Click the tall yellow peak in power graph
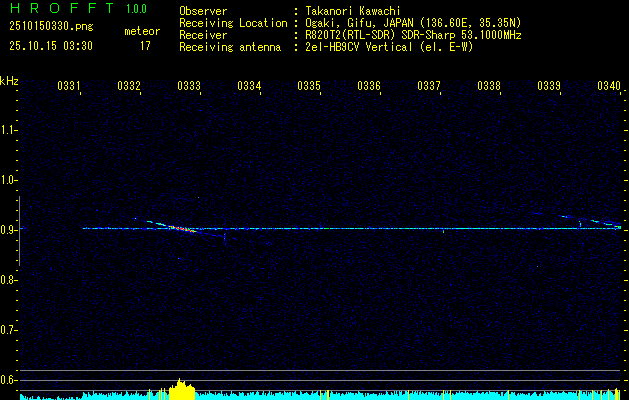Screen dimensions: 629x400 click(182, 389)
